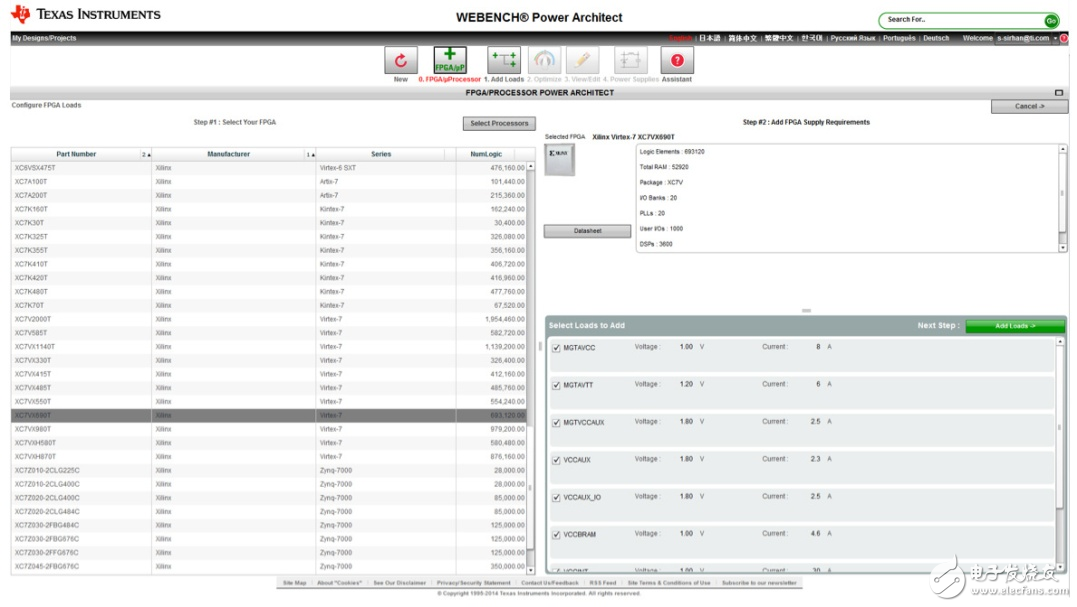The height and width of the screenshot is (607, 1077).
Task: Switch language to 日本語
Action: tap(710, 38)
